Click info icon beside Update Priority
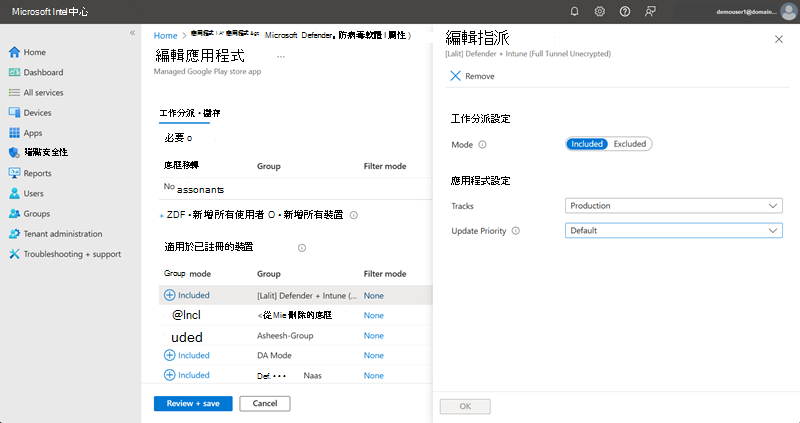Viewport: 800px width, 423px height. click(516, 231)
